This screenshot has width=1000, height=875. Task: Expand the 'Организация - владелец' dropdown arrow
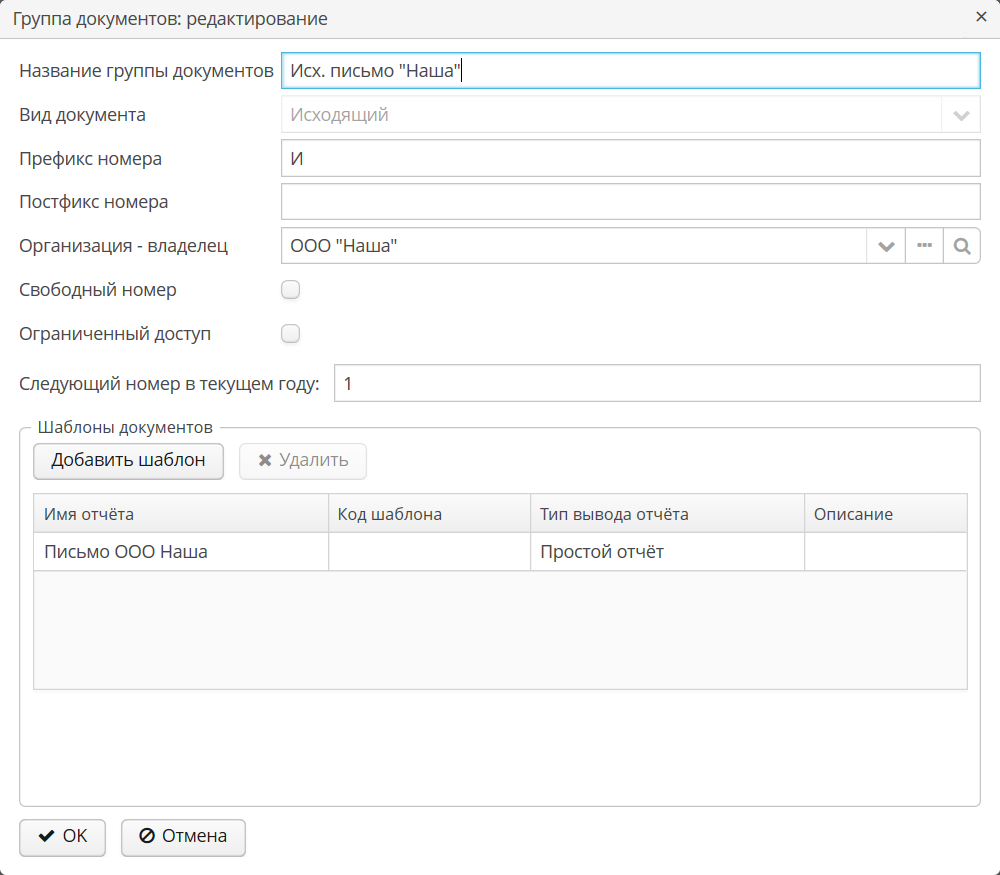885,246
